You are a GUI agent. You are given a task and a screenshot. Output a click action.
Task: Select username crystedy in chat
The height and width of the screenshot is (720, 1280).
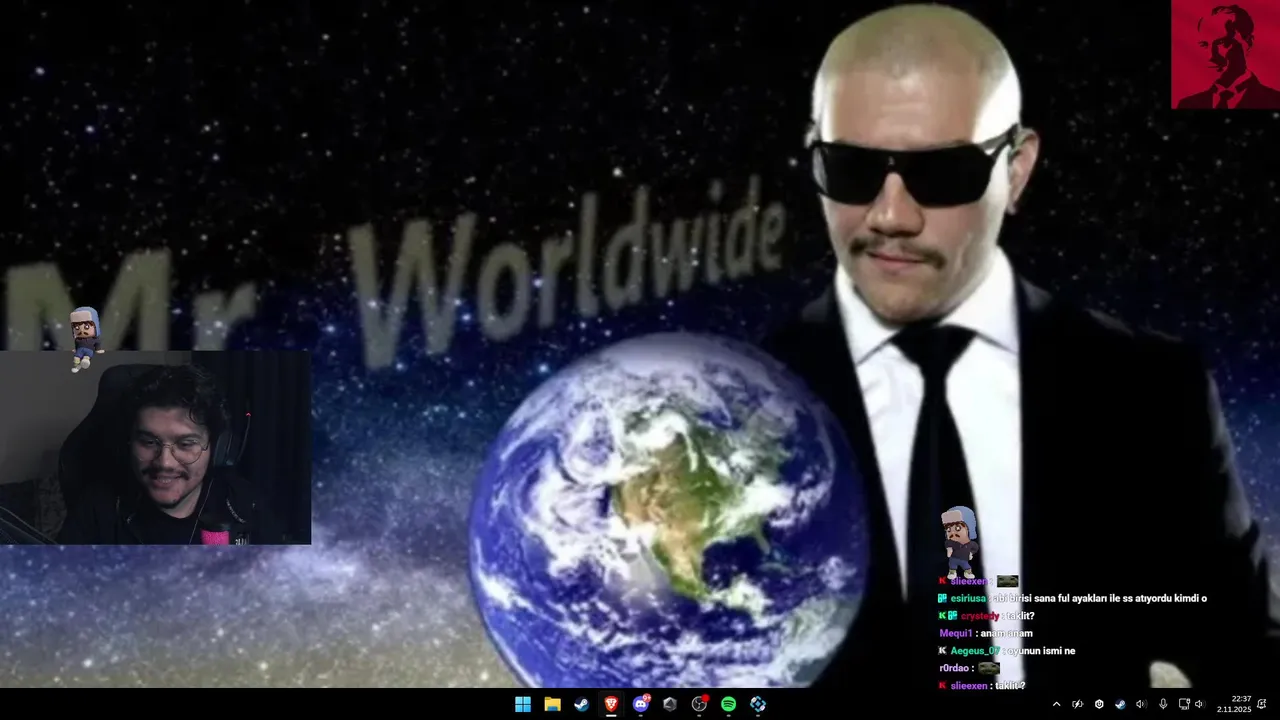coord(979,616)
